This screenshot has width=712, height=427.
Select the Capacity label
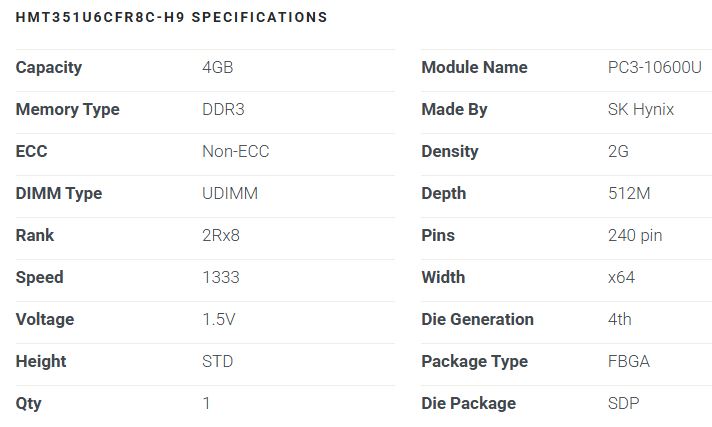click(x=49, y=68)
